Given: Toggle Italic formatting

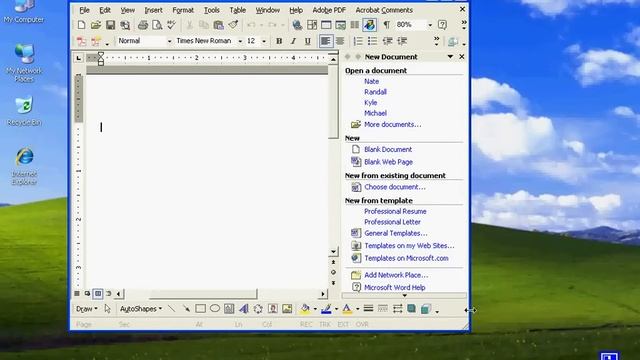Looking at the screenshot, I should (293, 41).
